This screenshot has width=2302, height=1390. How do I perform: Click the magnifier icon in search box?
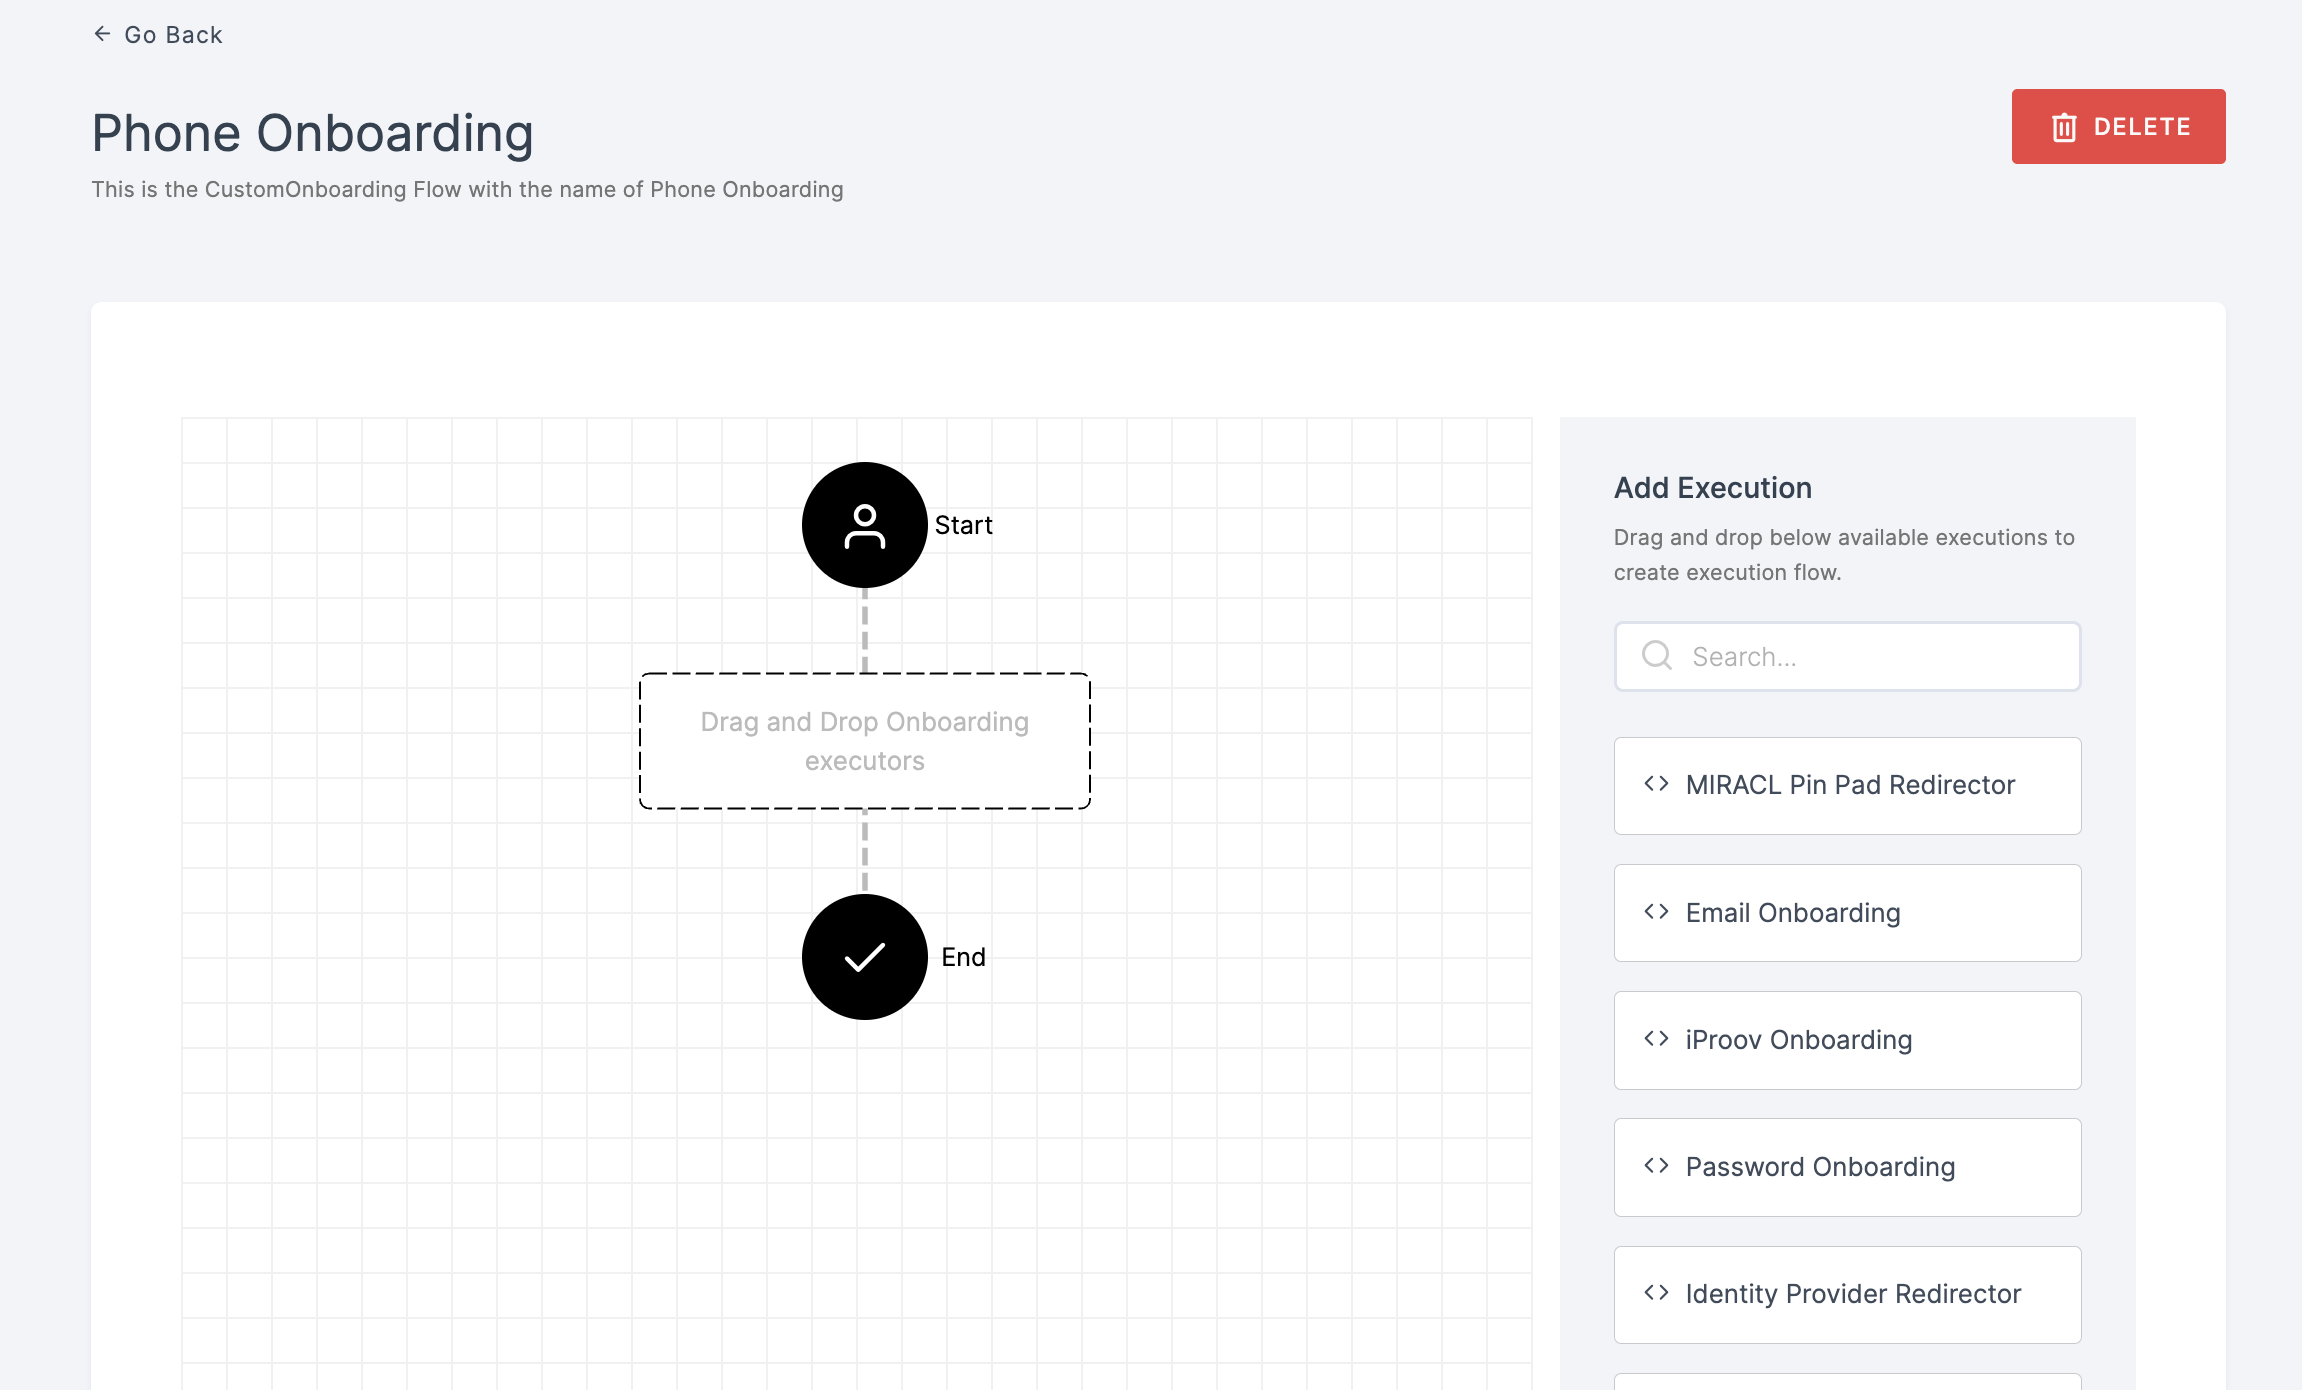click(x=1657, y=656)
